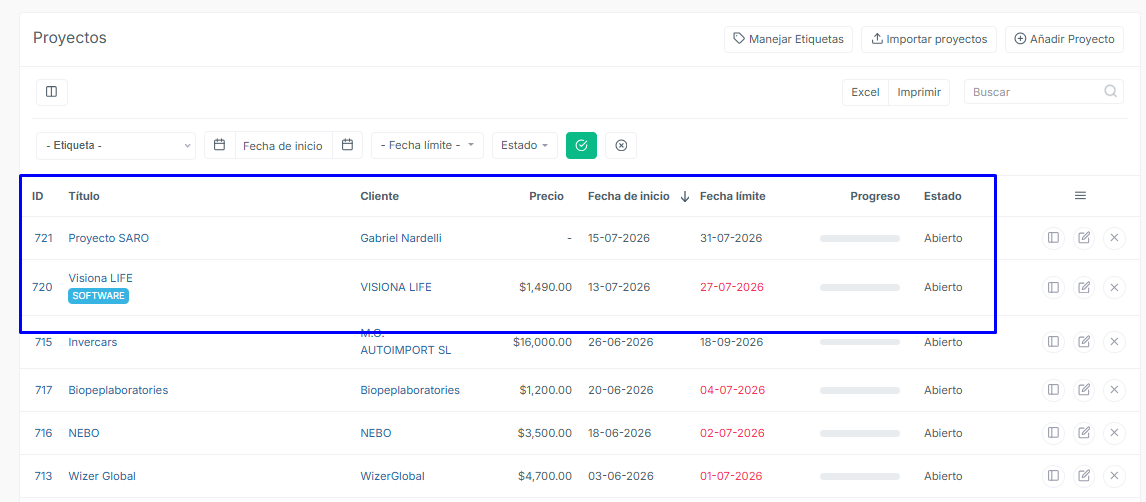The image size is (1146, 502).
Task: Click progress bar of Wizer Global
Action: coord(860,476)
